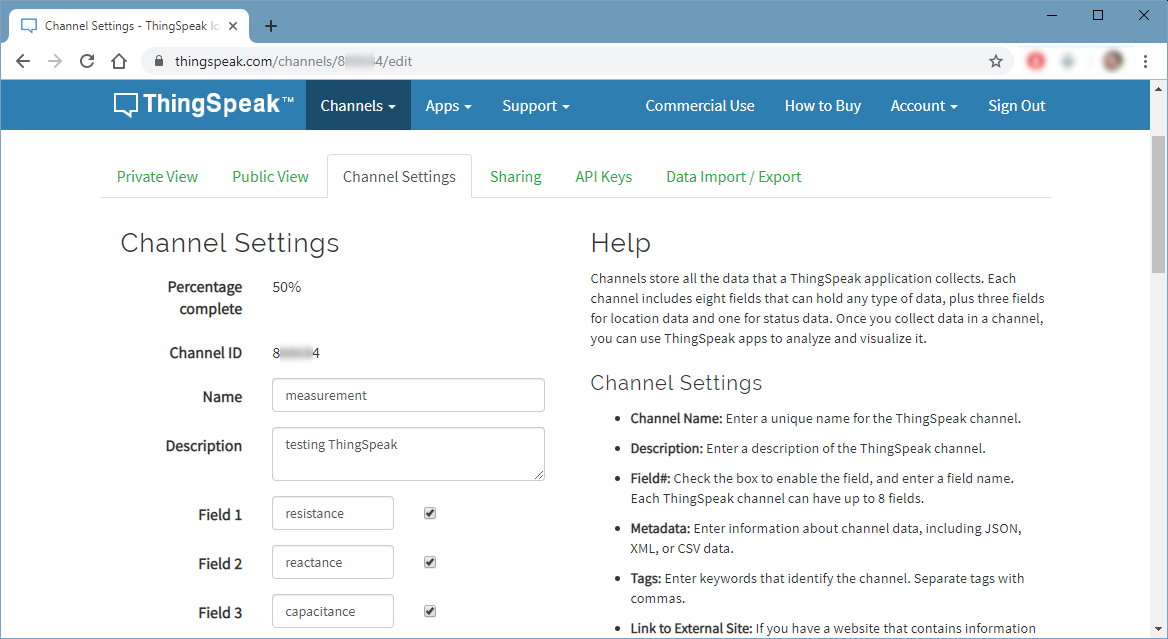View site security padlock info
Image resolution: width=1168 pixels, height=639 pixels.
pyautogui.click(x=159, y=61)
